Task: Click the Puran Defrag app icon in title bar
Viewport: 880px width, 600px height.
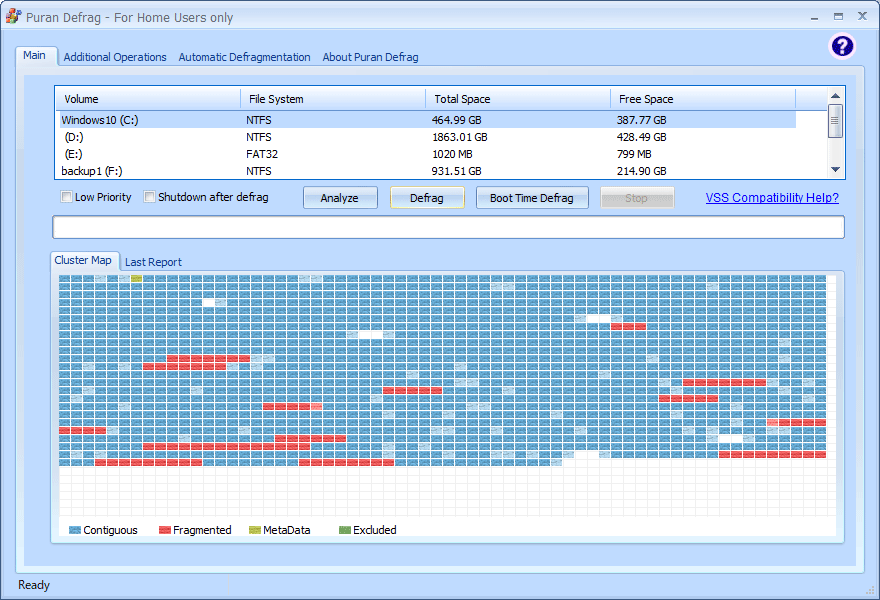Action: [x=13, y=16]
